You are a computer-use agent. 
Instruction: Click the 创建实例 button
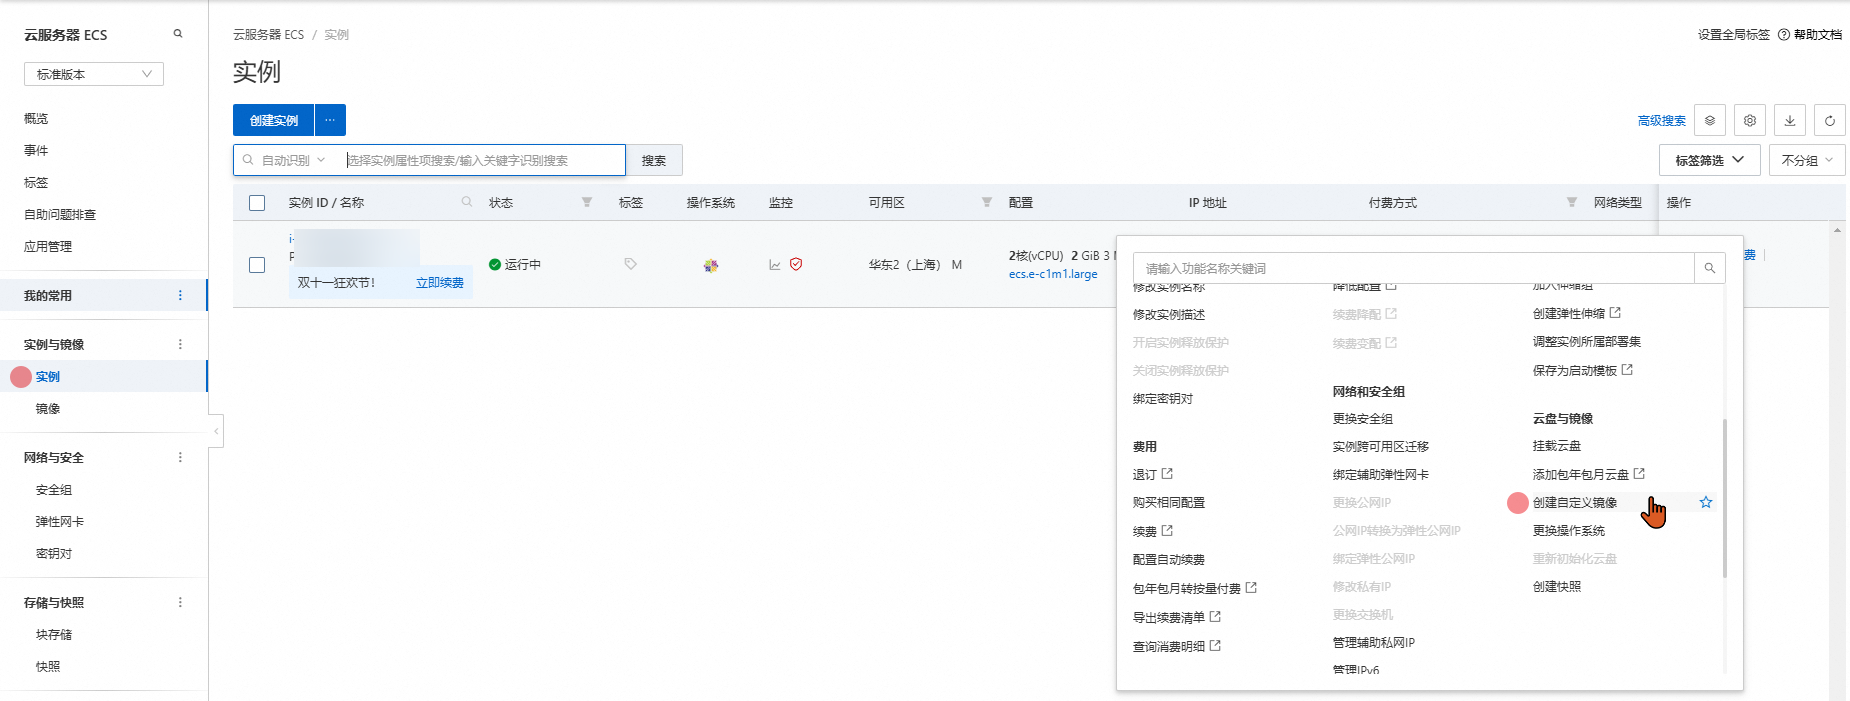pos(273,120)
